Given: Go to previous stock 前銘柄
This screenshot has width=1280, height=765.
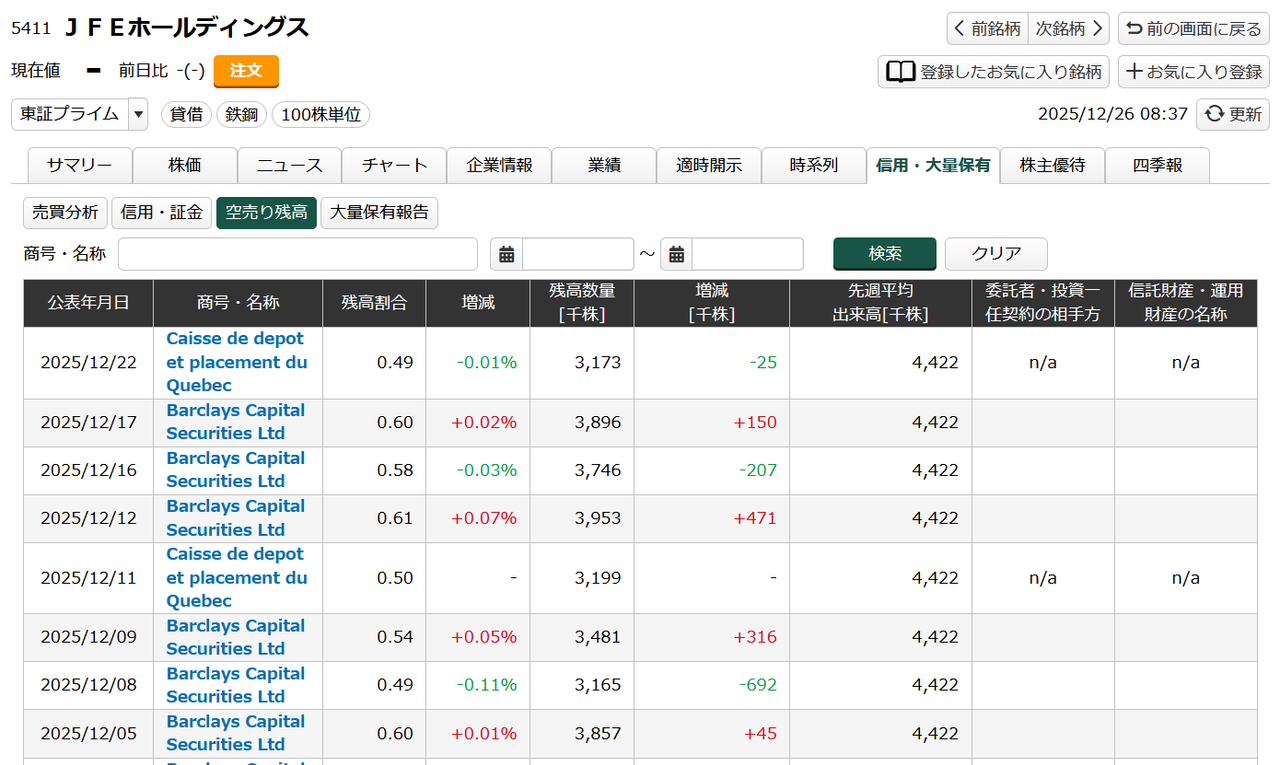Looking at the screenshot, I should tap(987, 29).
